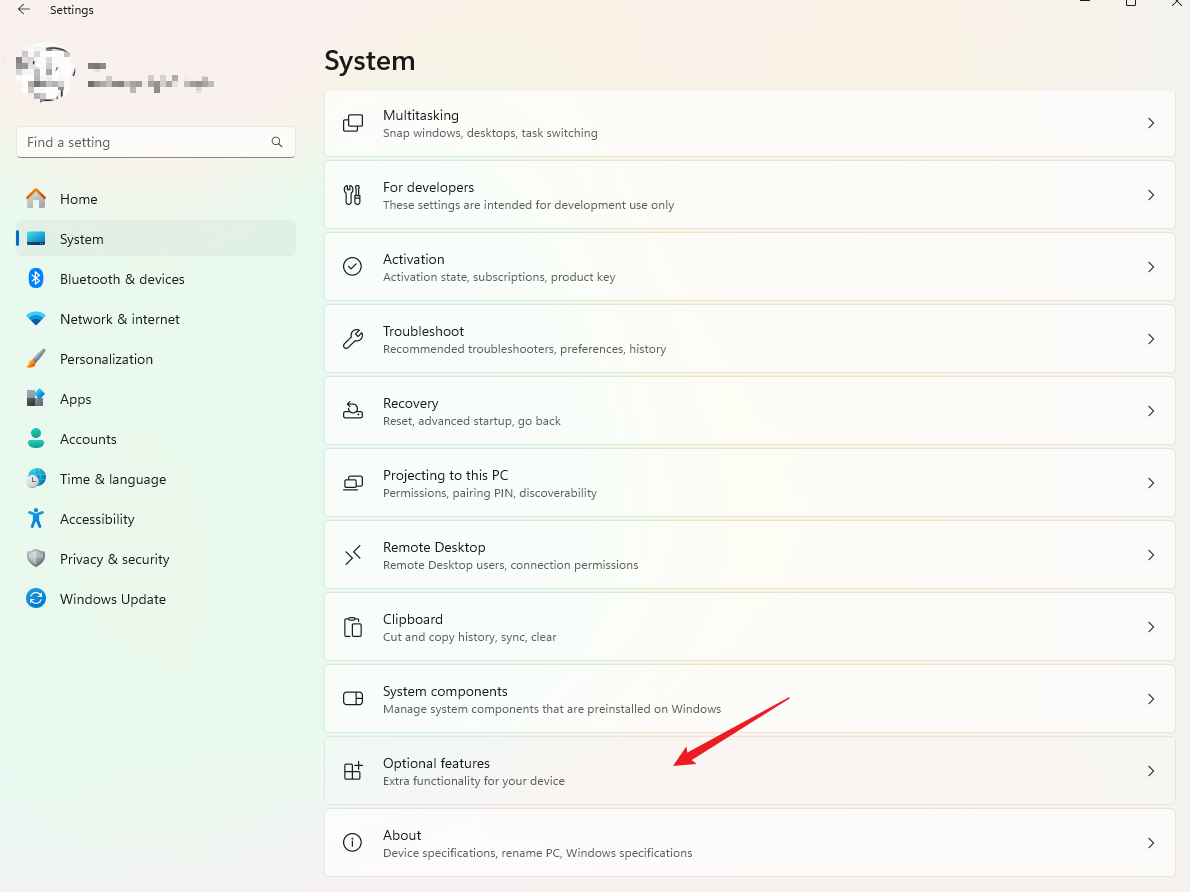Open the Remote Desktop title

coord(434,547)
